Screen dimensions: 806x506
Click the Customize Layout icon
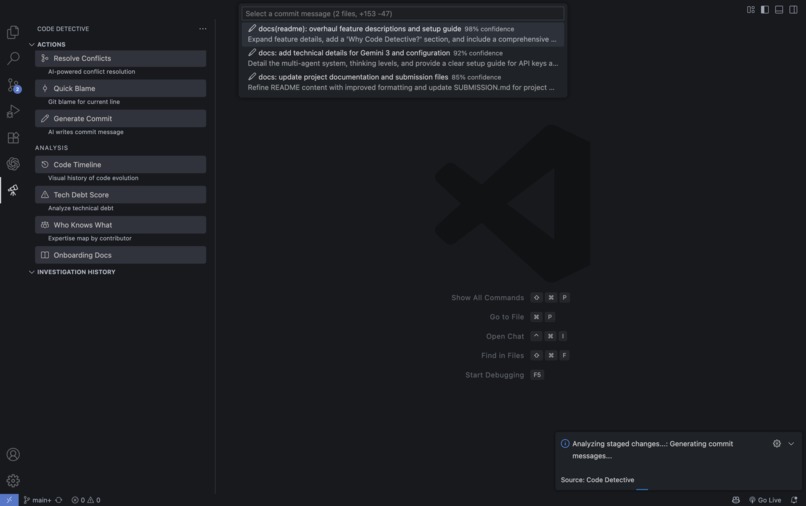click(x=750, y=10)
